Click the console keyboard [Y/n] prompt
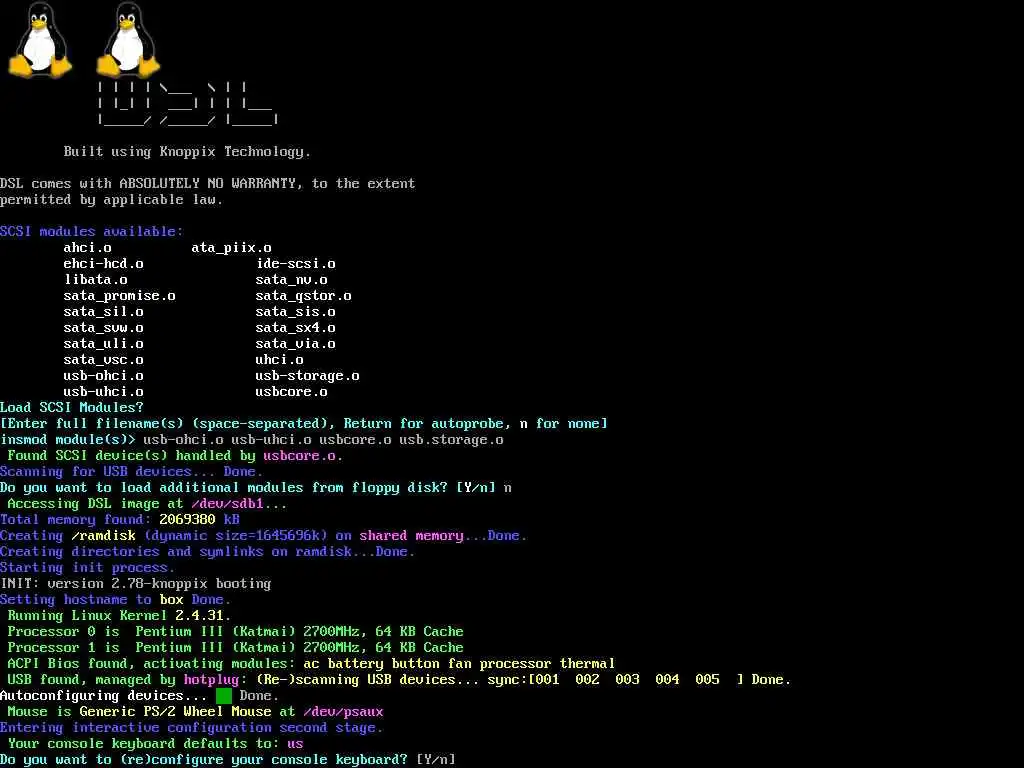1024x768 pixels. click(x=227, y=760)
